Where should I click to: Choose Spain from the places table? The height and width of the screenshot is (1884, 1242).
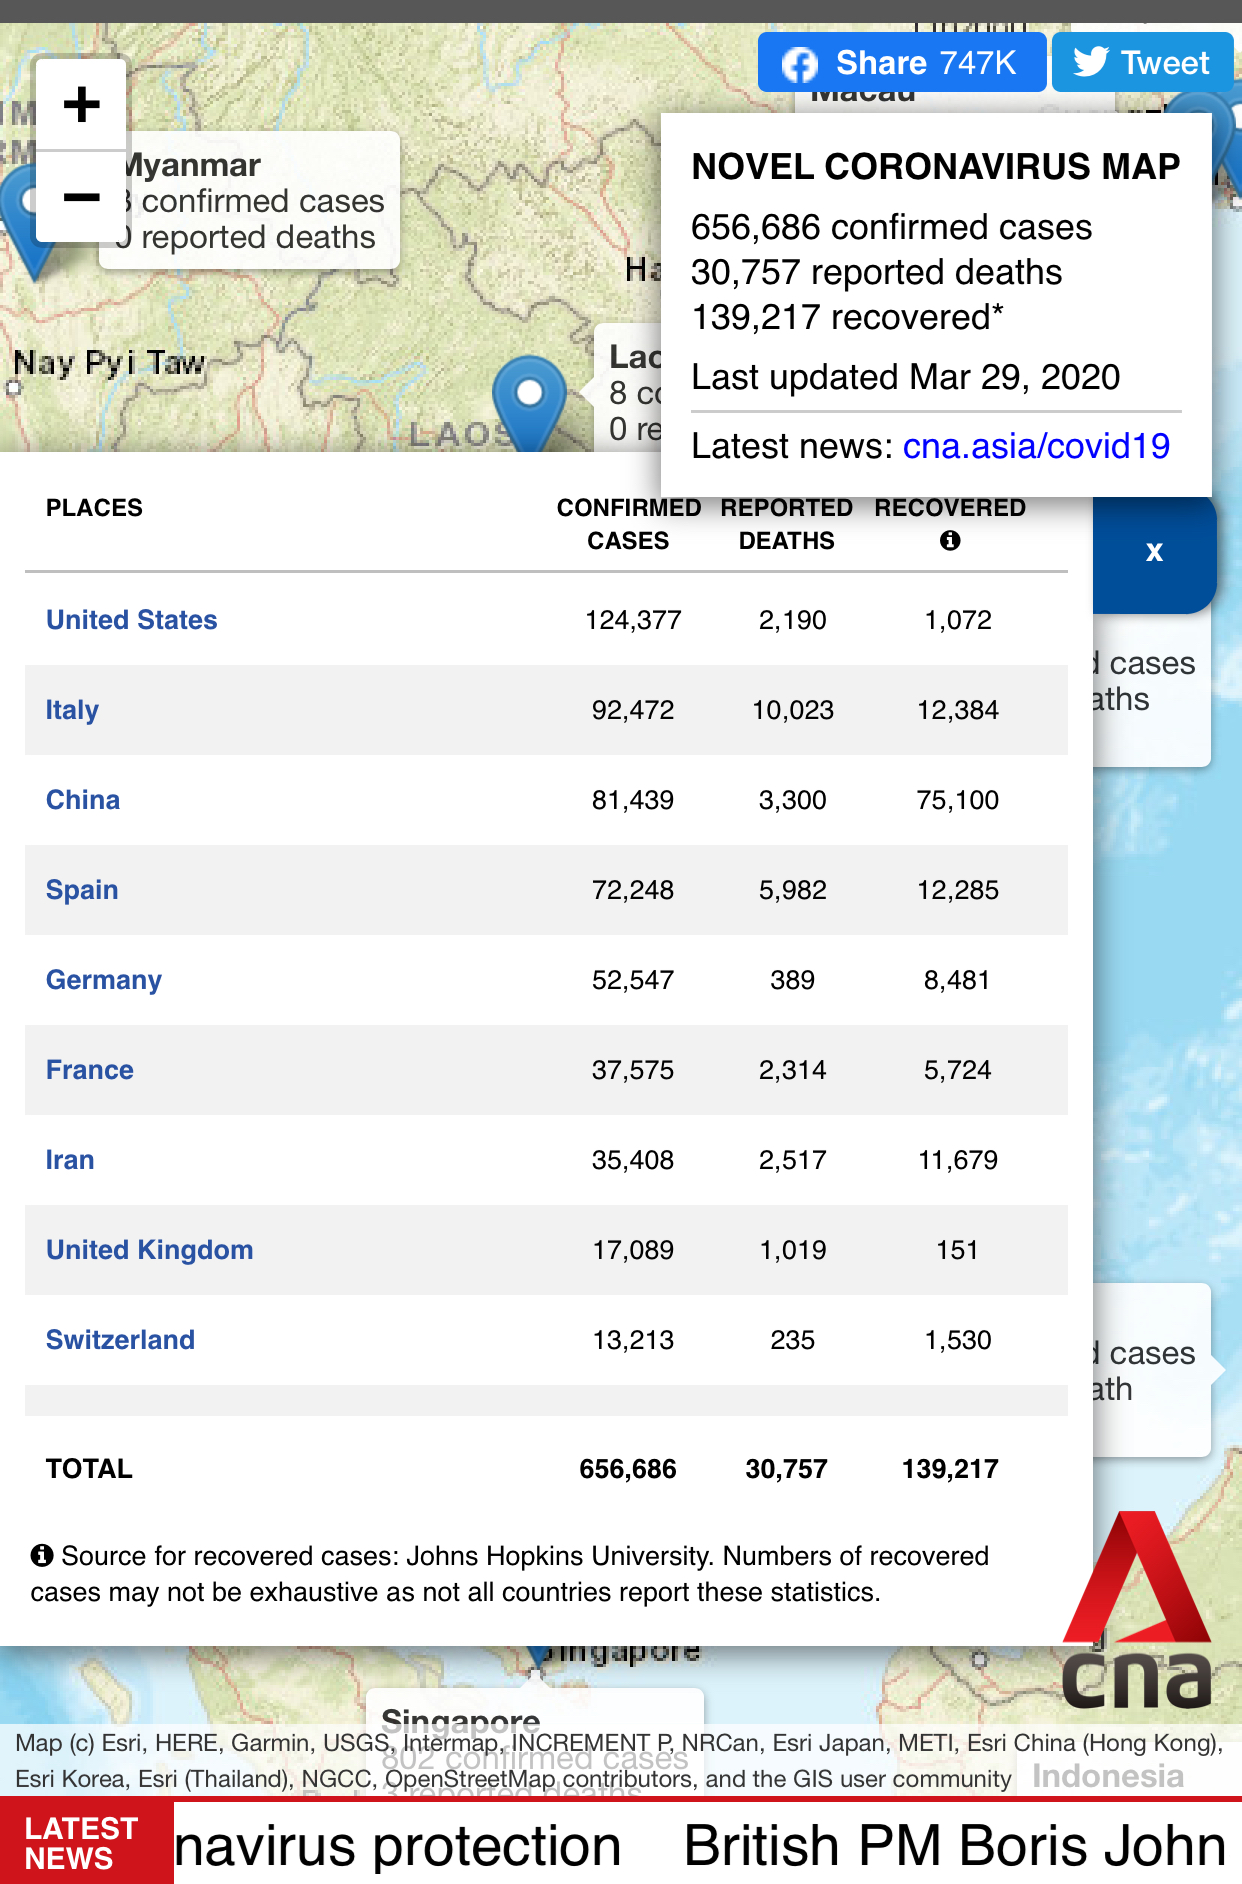(82, 890)
